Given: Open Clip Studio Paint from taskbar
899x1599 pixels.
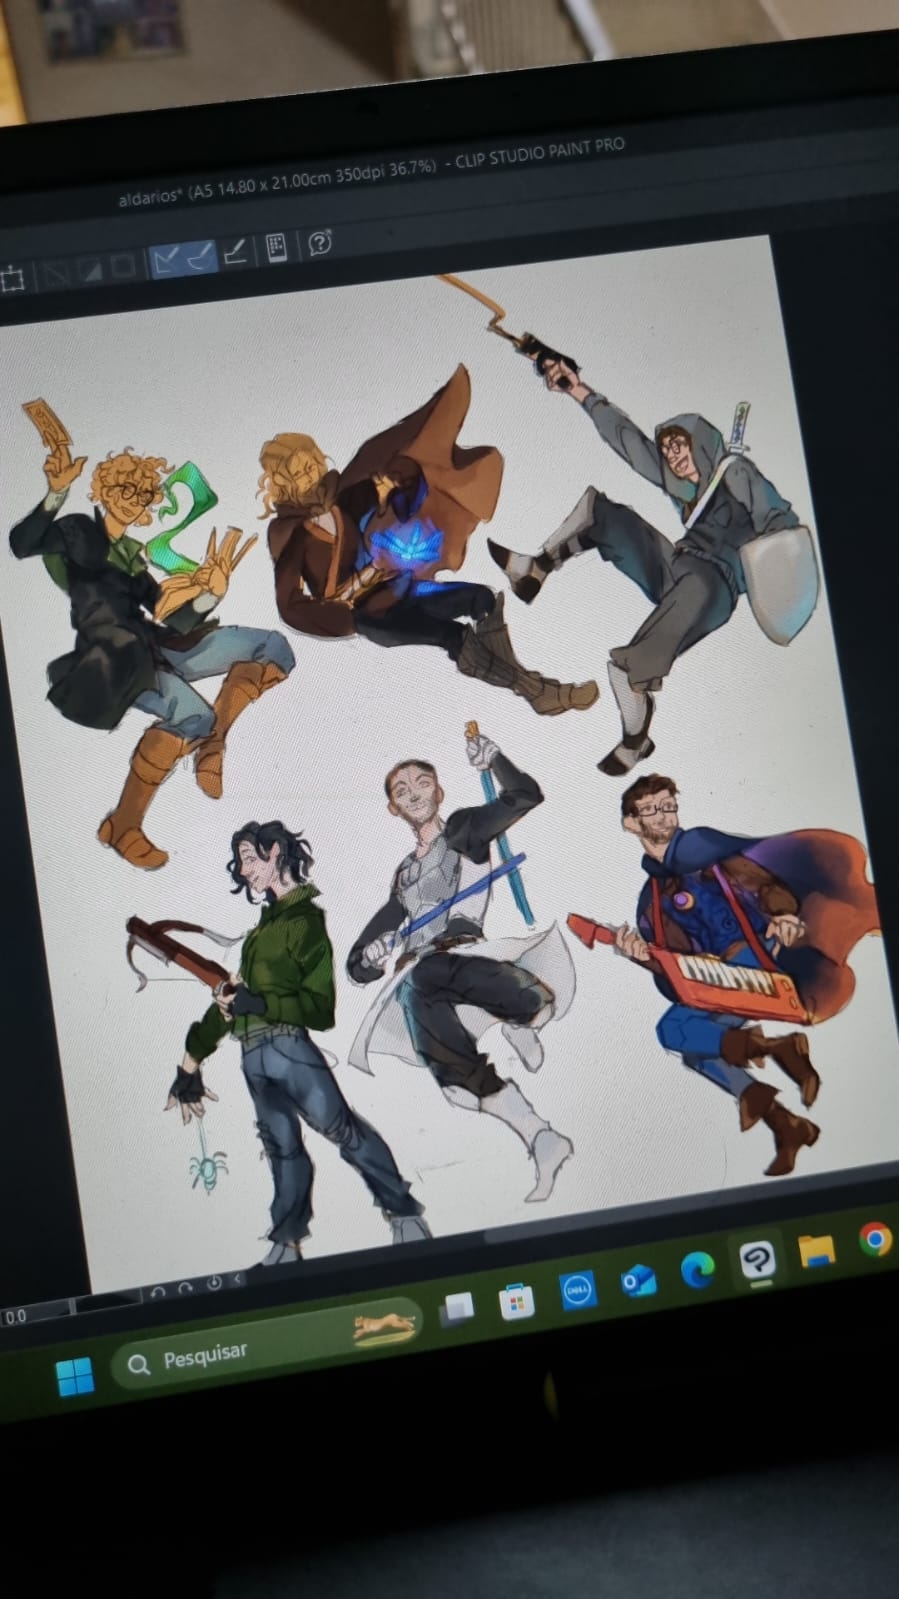Looking at the screenshot, I should click(757, 1261).
